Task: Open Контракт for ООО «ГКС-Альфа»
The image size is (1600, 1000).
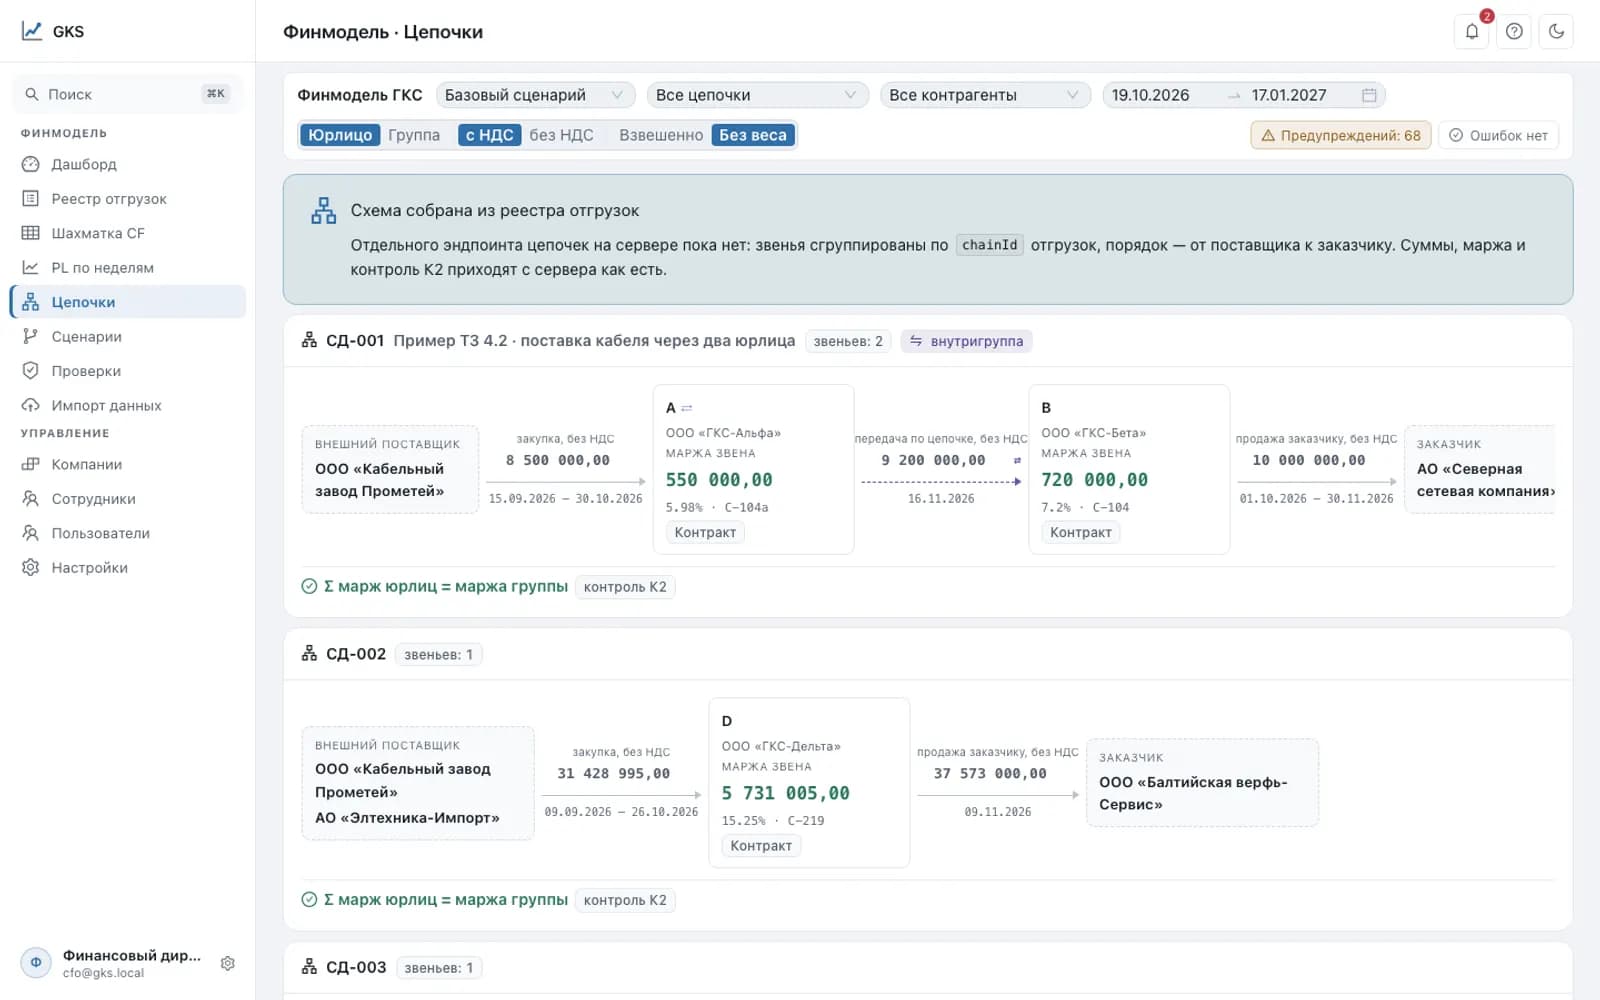Action: [705, 532]
